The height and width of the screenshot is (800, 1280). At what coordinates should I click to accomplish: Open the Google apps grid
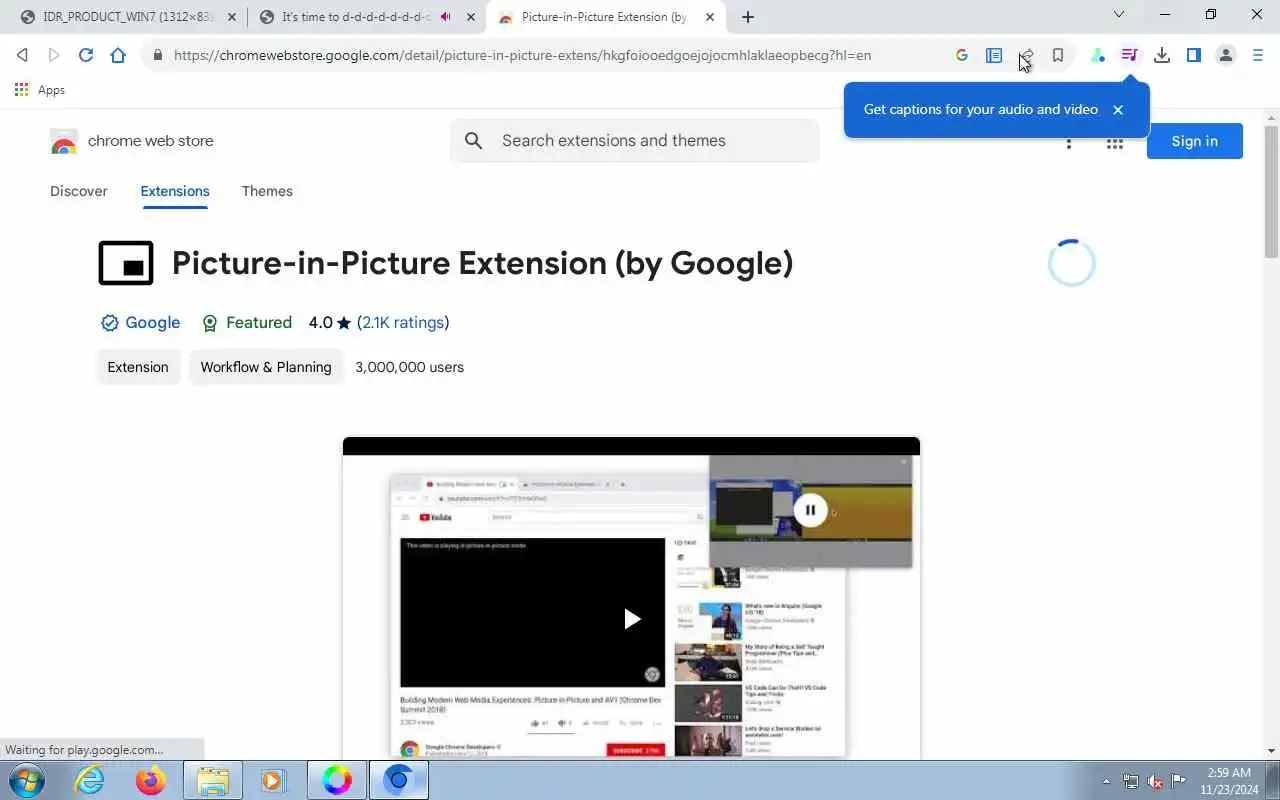[x=1115, y=143]
